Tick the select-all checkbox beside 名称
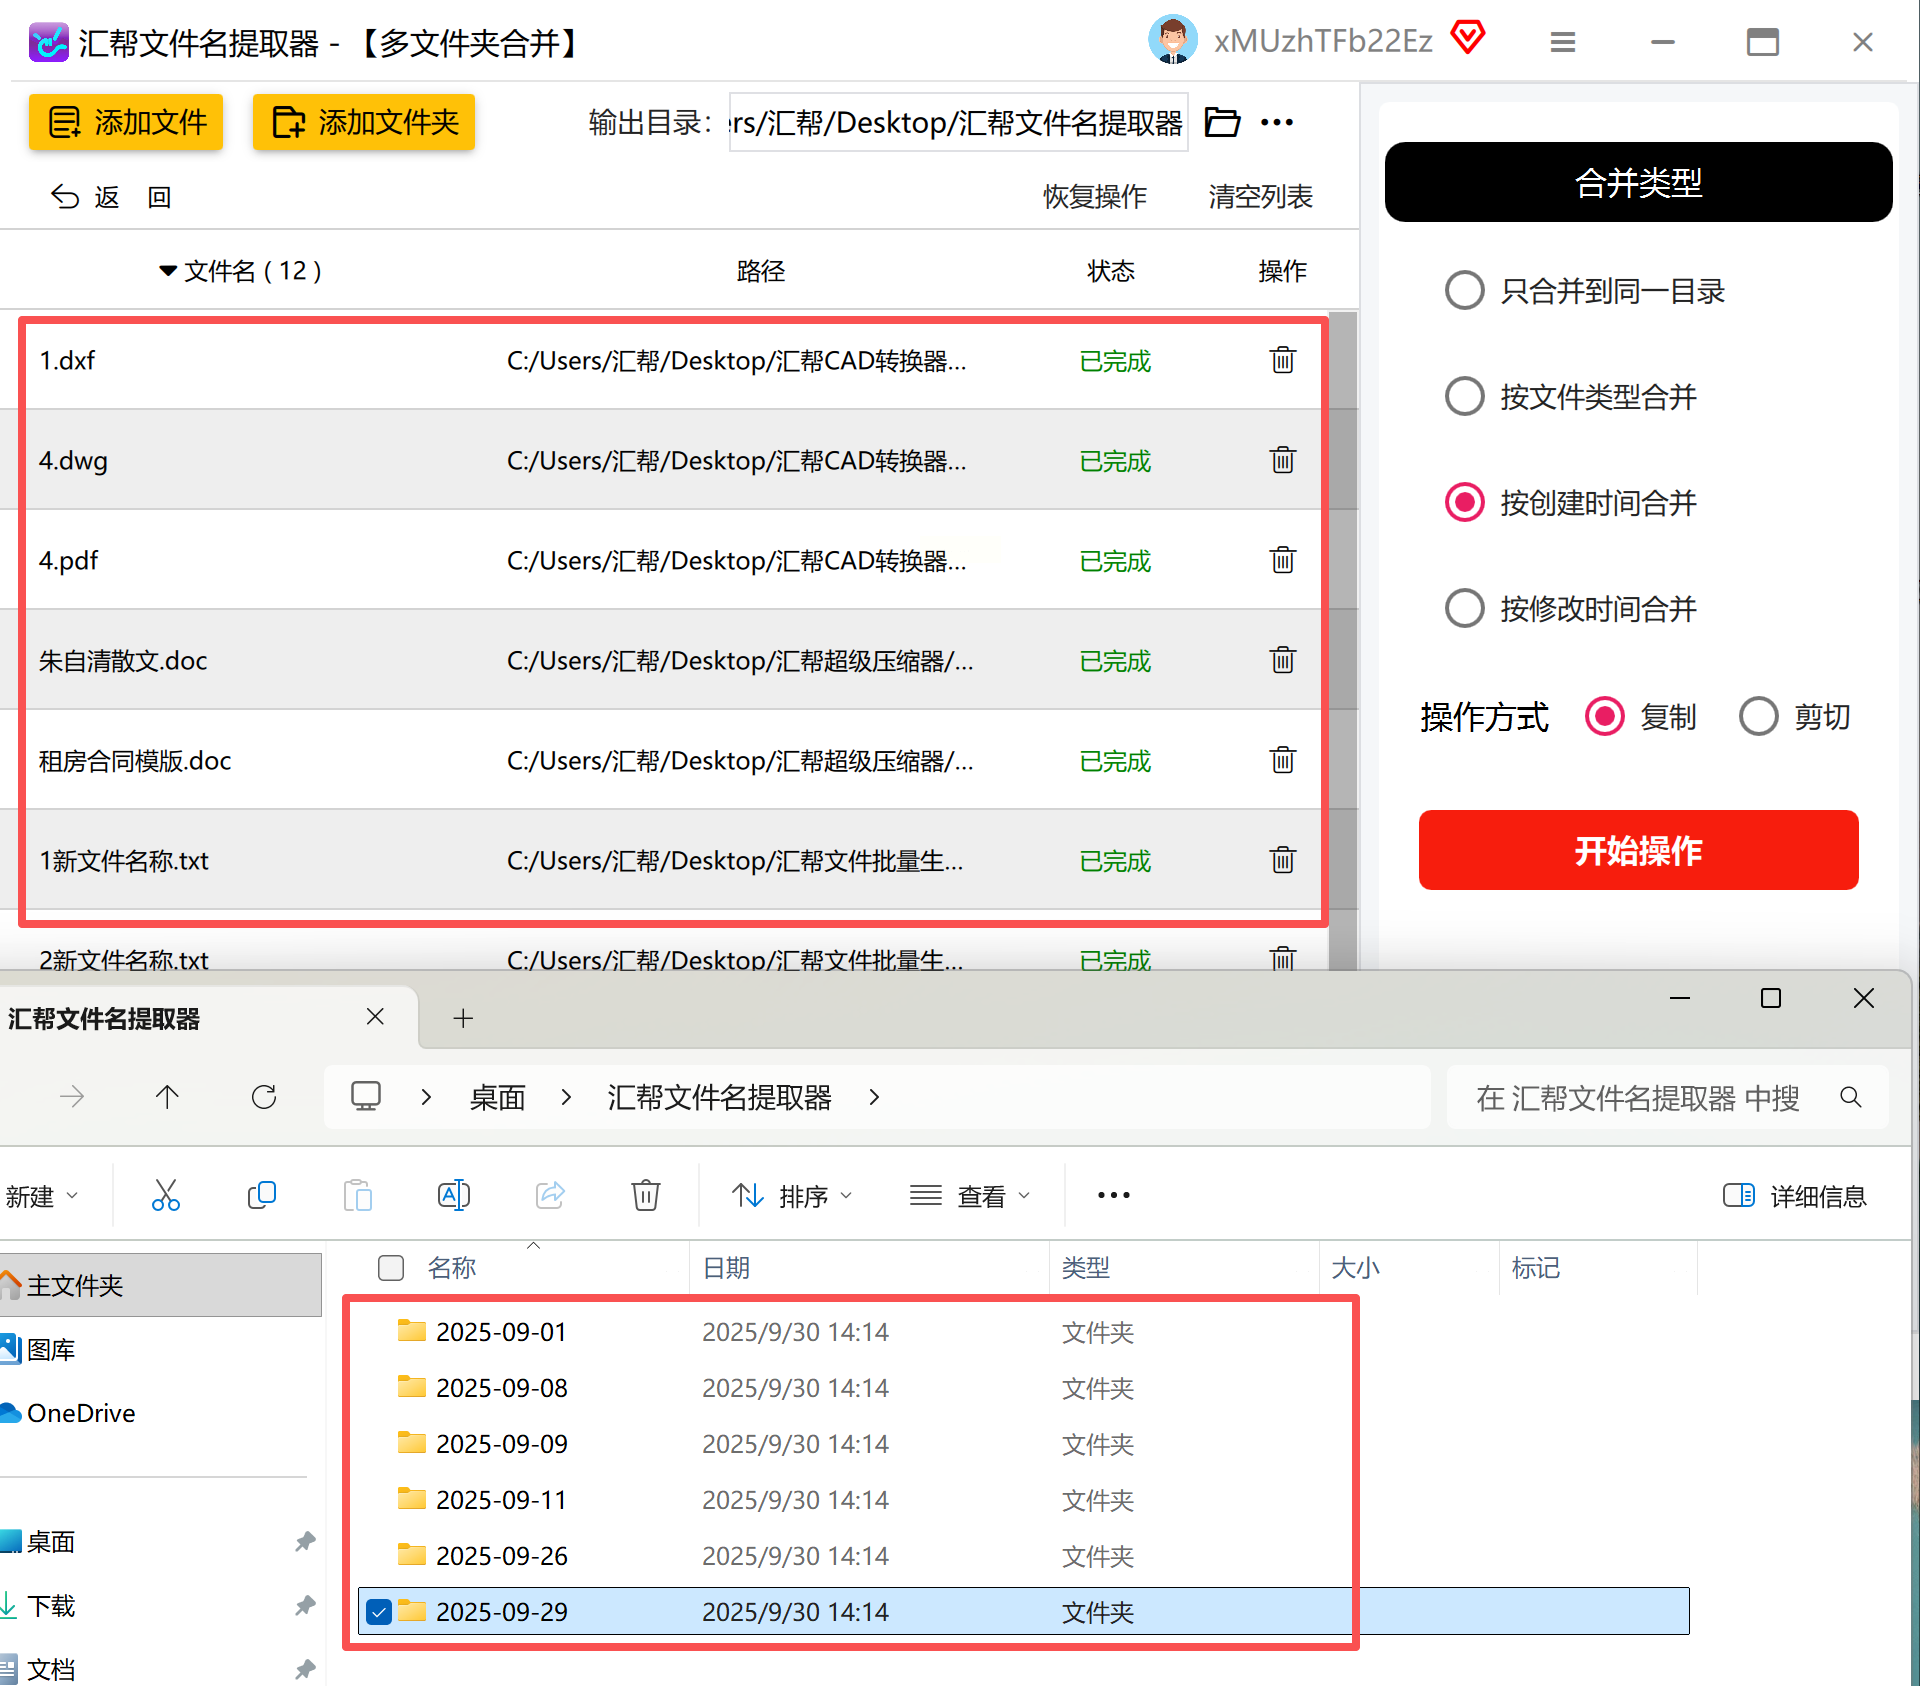The height and width of the screenshot is (1686, 1920). [x=391, y=1268]
